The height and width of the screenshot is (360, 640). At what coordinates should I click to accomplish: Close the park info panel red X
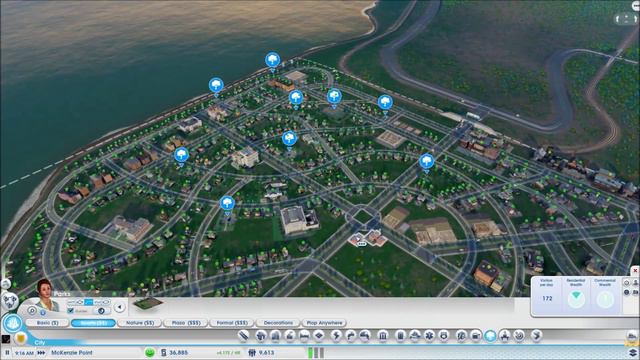pyautogui.click(x=635, y=271)
